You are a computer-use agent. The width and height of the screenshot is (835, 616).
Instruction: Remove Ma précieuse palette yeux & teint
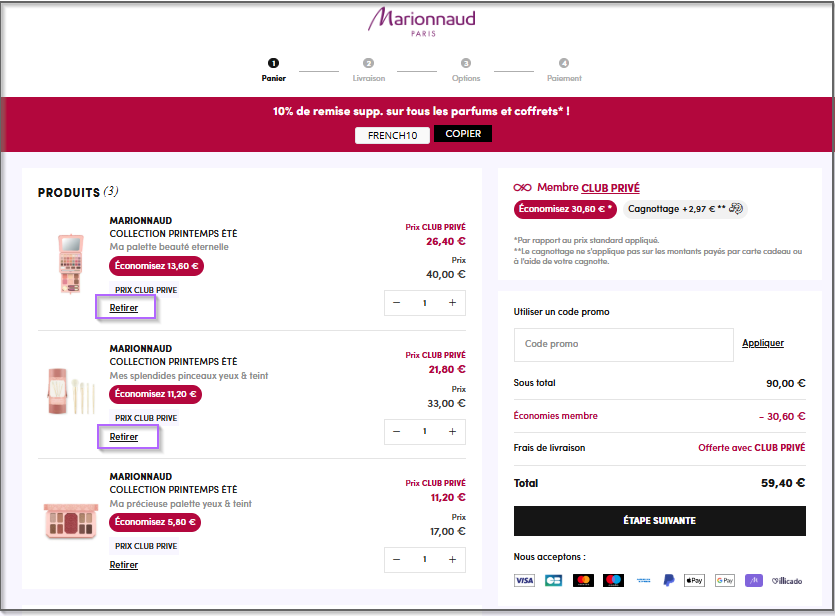pos(124,565)
